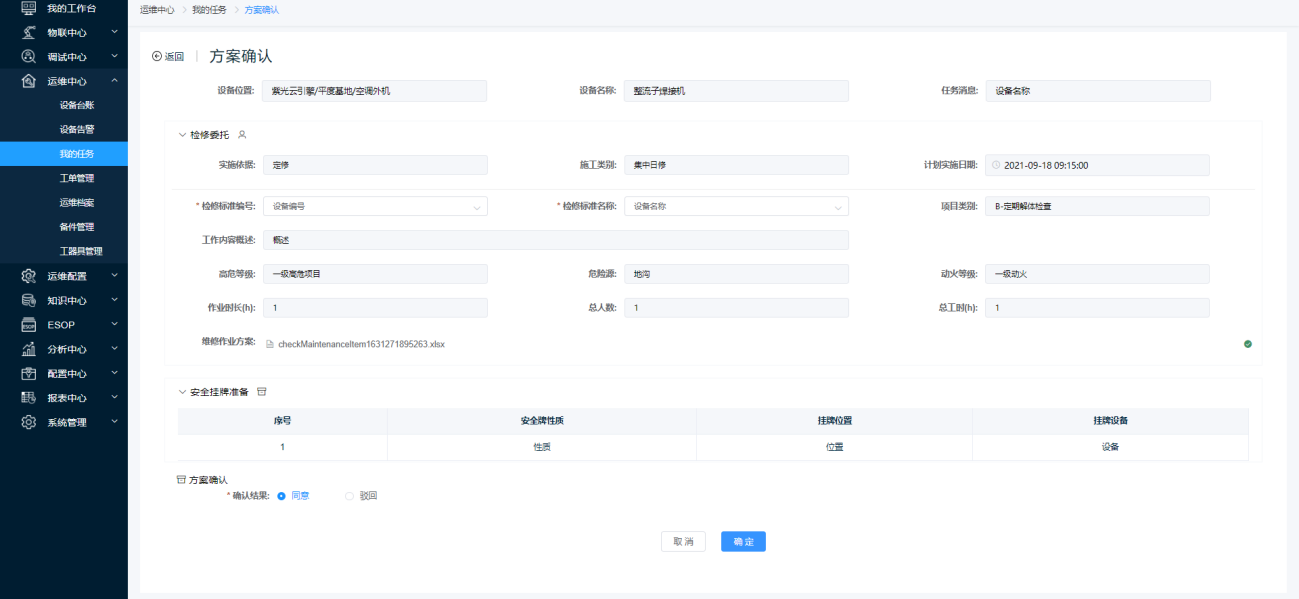Image resolution: width=1299 pixels, height=599 pixels.
Task: Select the 驳回 radio option
Action: [349, 496]
